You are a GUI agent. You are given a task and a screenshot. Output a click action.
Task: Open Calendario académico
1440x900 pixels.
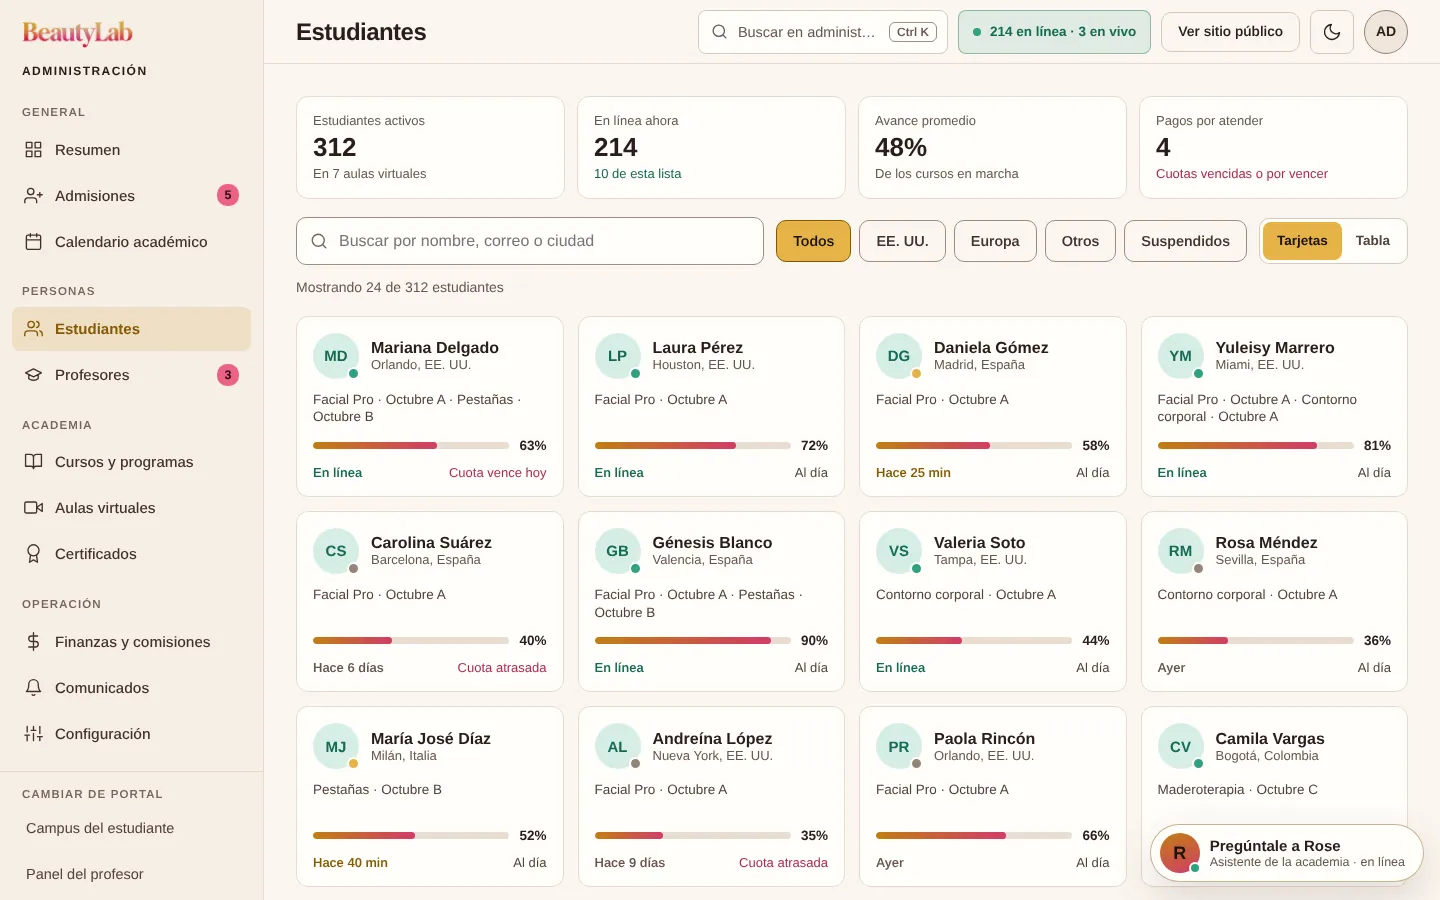tap(131, 242)
